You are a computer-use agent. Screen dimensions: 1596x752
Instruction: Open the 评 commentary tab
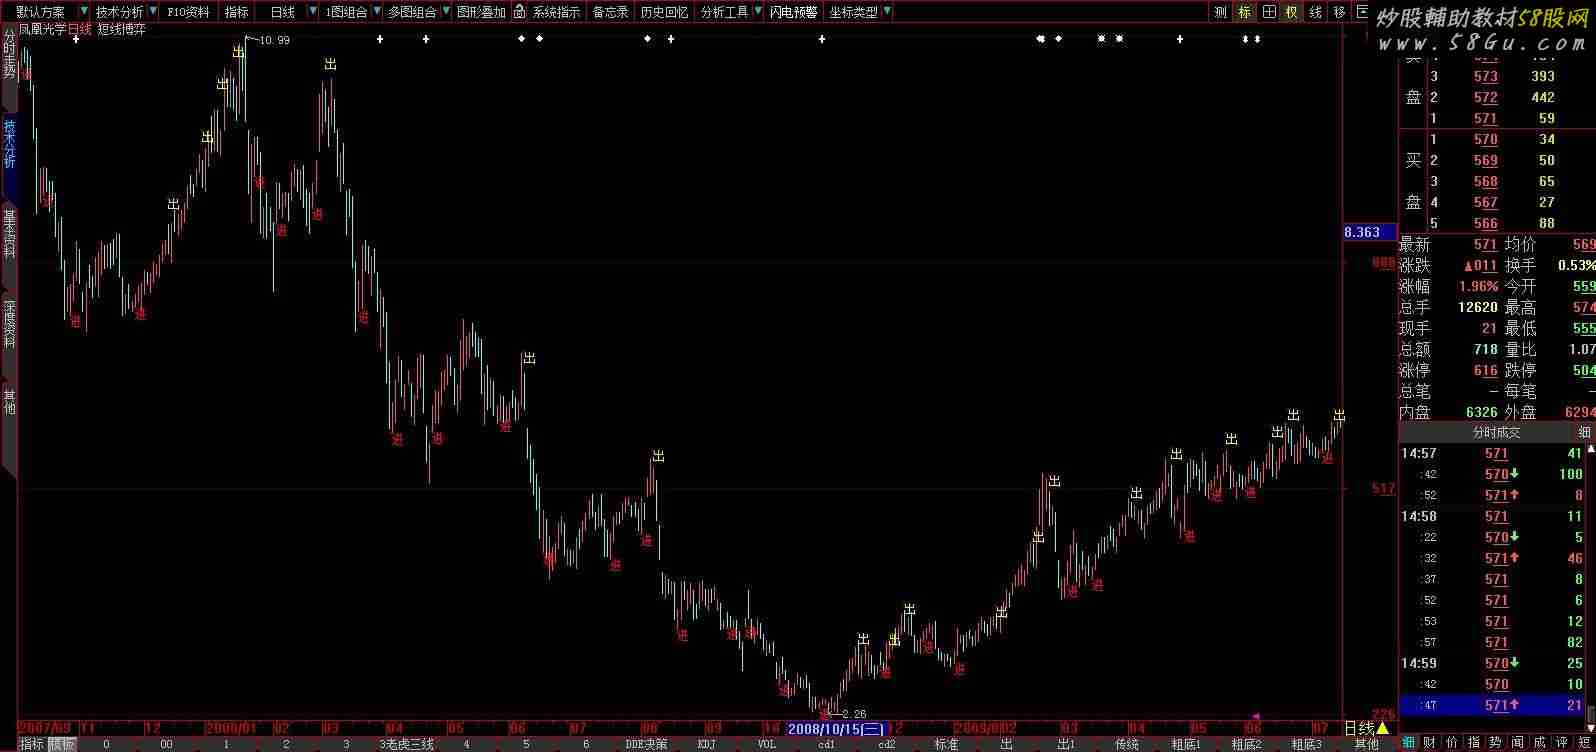(x=1561, y=742)
